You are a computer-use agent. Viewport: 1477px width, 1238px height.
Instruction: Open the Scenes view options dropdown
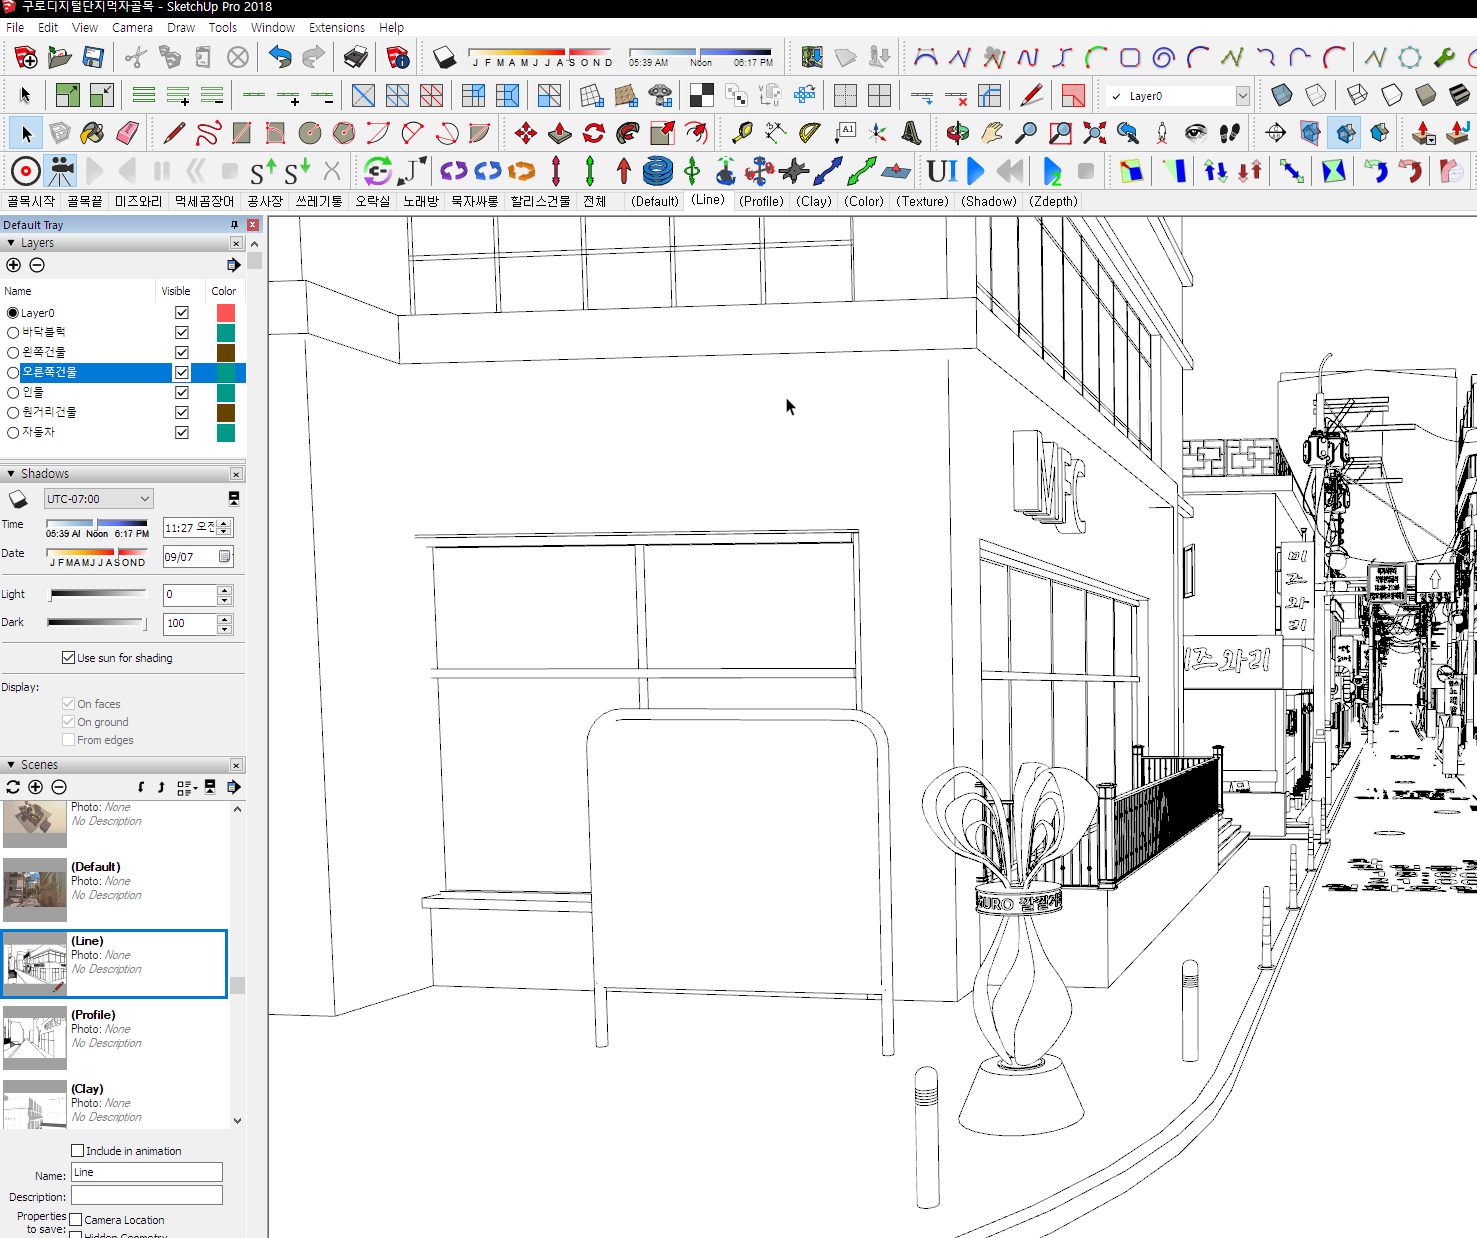click(x=187, y=788)
